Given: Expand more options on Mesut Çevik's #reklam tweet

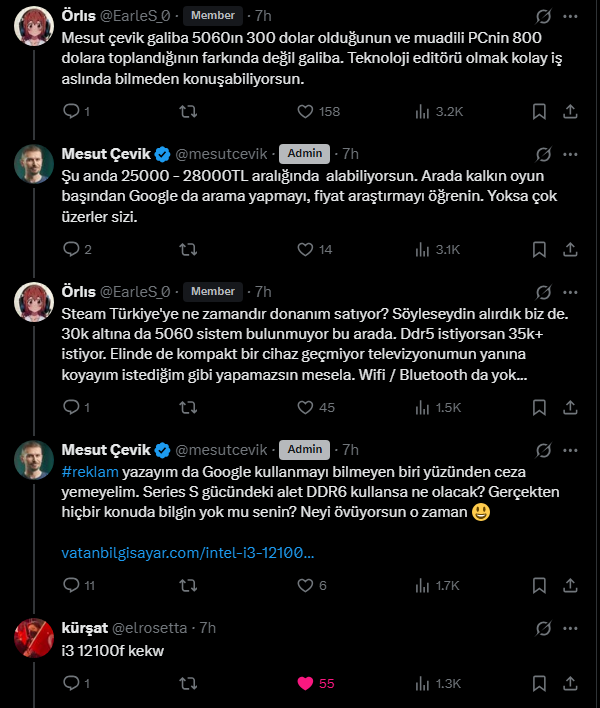Looking at the screenshot, I should pyautogui.click(x=570, y=450).
